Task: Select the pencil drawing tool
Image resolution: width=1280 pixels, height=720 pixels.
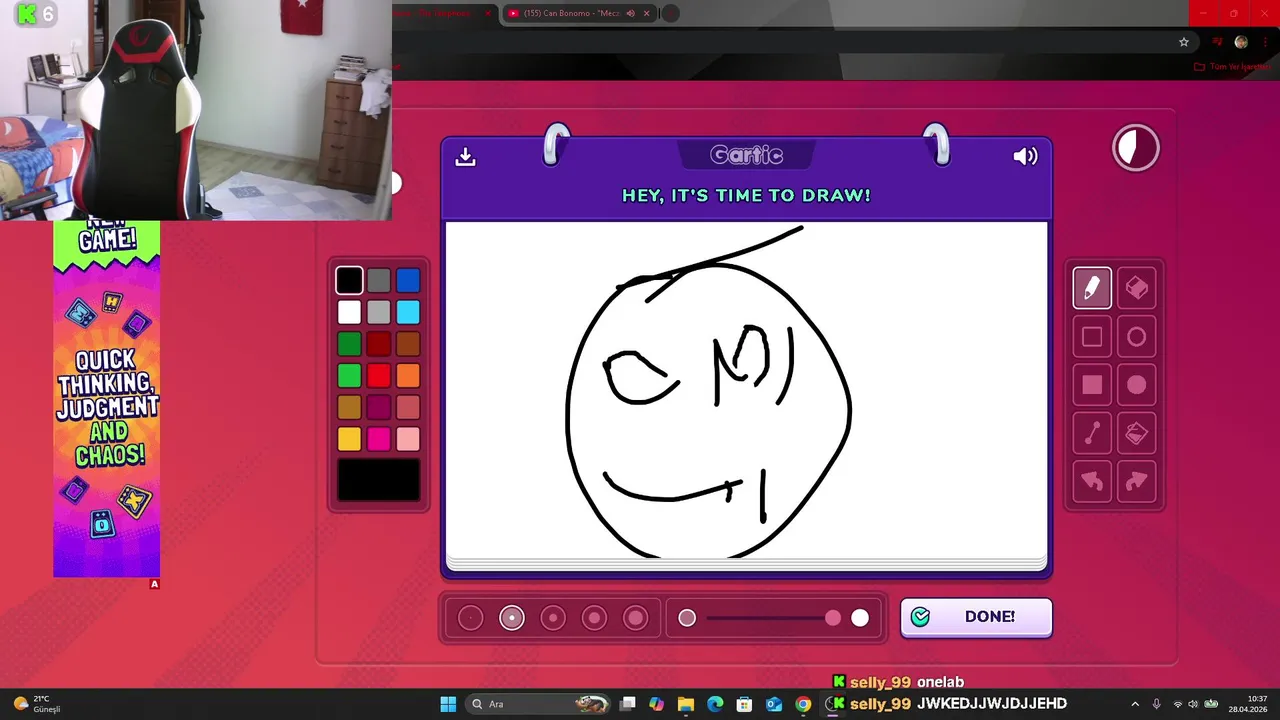Action: pyautogui.click(x=1092, y=288)
